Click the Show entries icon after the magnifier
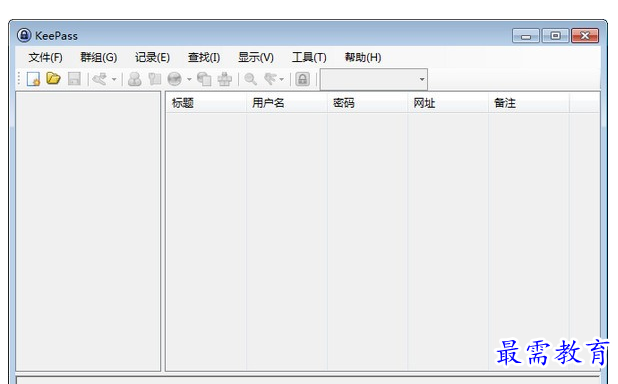 [270, 79]
